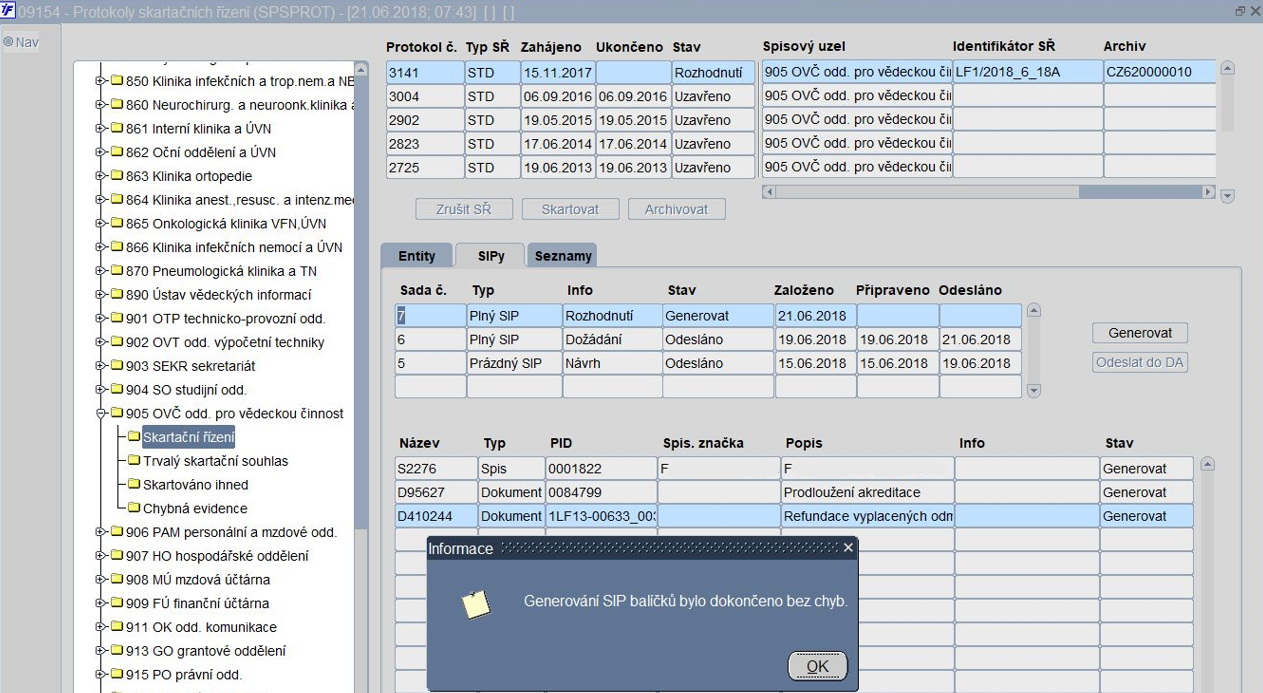Click the application logo icon in title bar
The width and height of the screenshot is (1263, 693).
[x=8, y=10]
